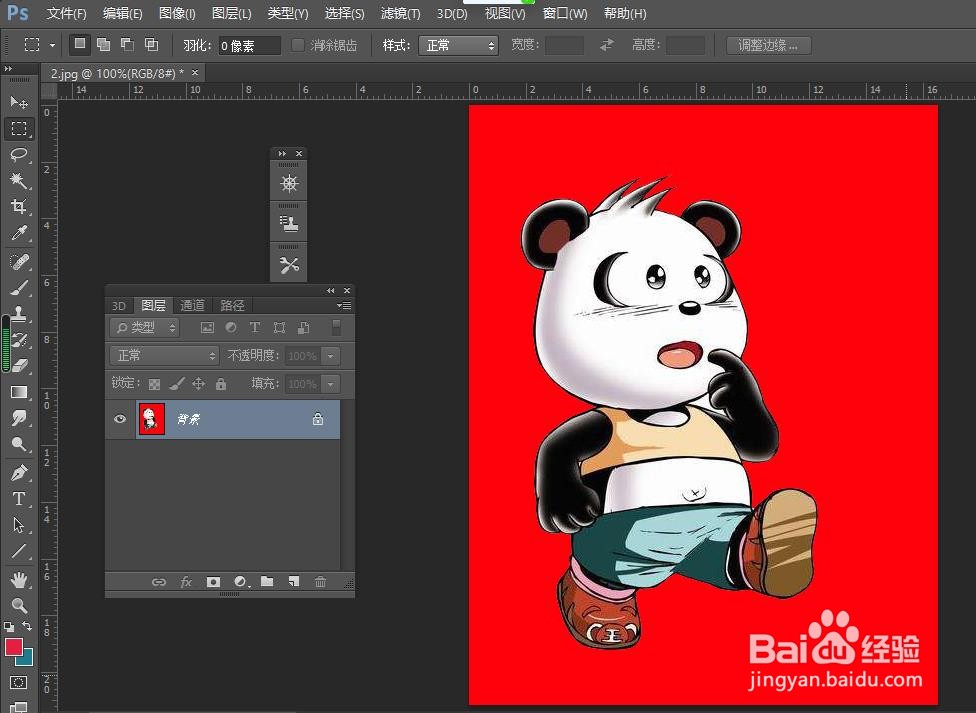Screen dimensions: 976x713
Task: Enable the 消除锯齿 checkbox
Action: pyautogui.click(x=298, y=45)
